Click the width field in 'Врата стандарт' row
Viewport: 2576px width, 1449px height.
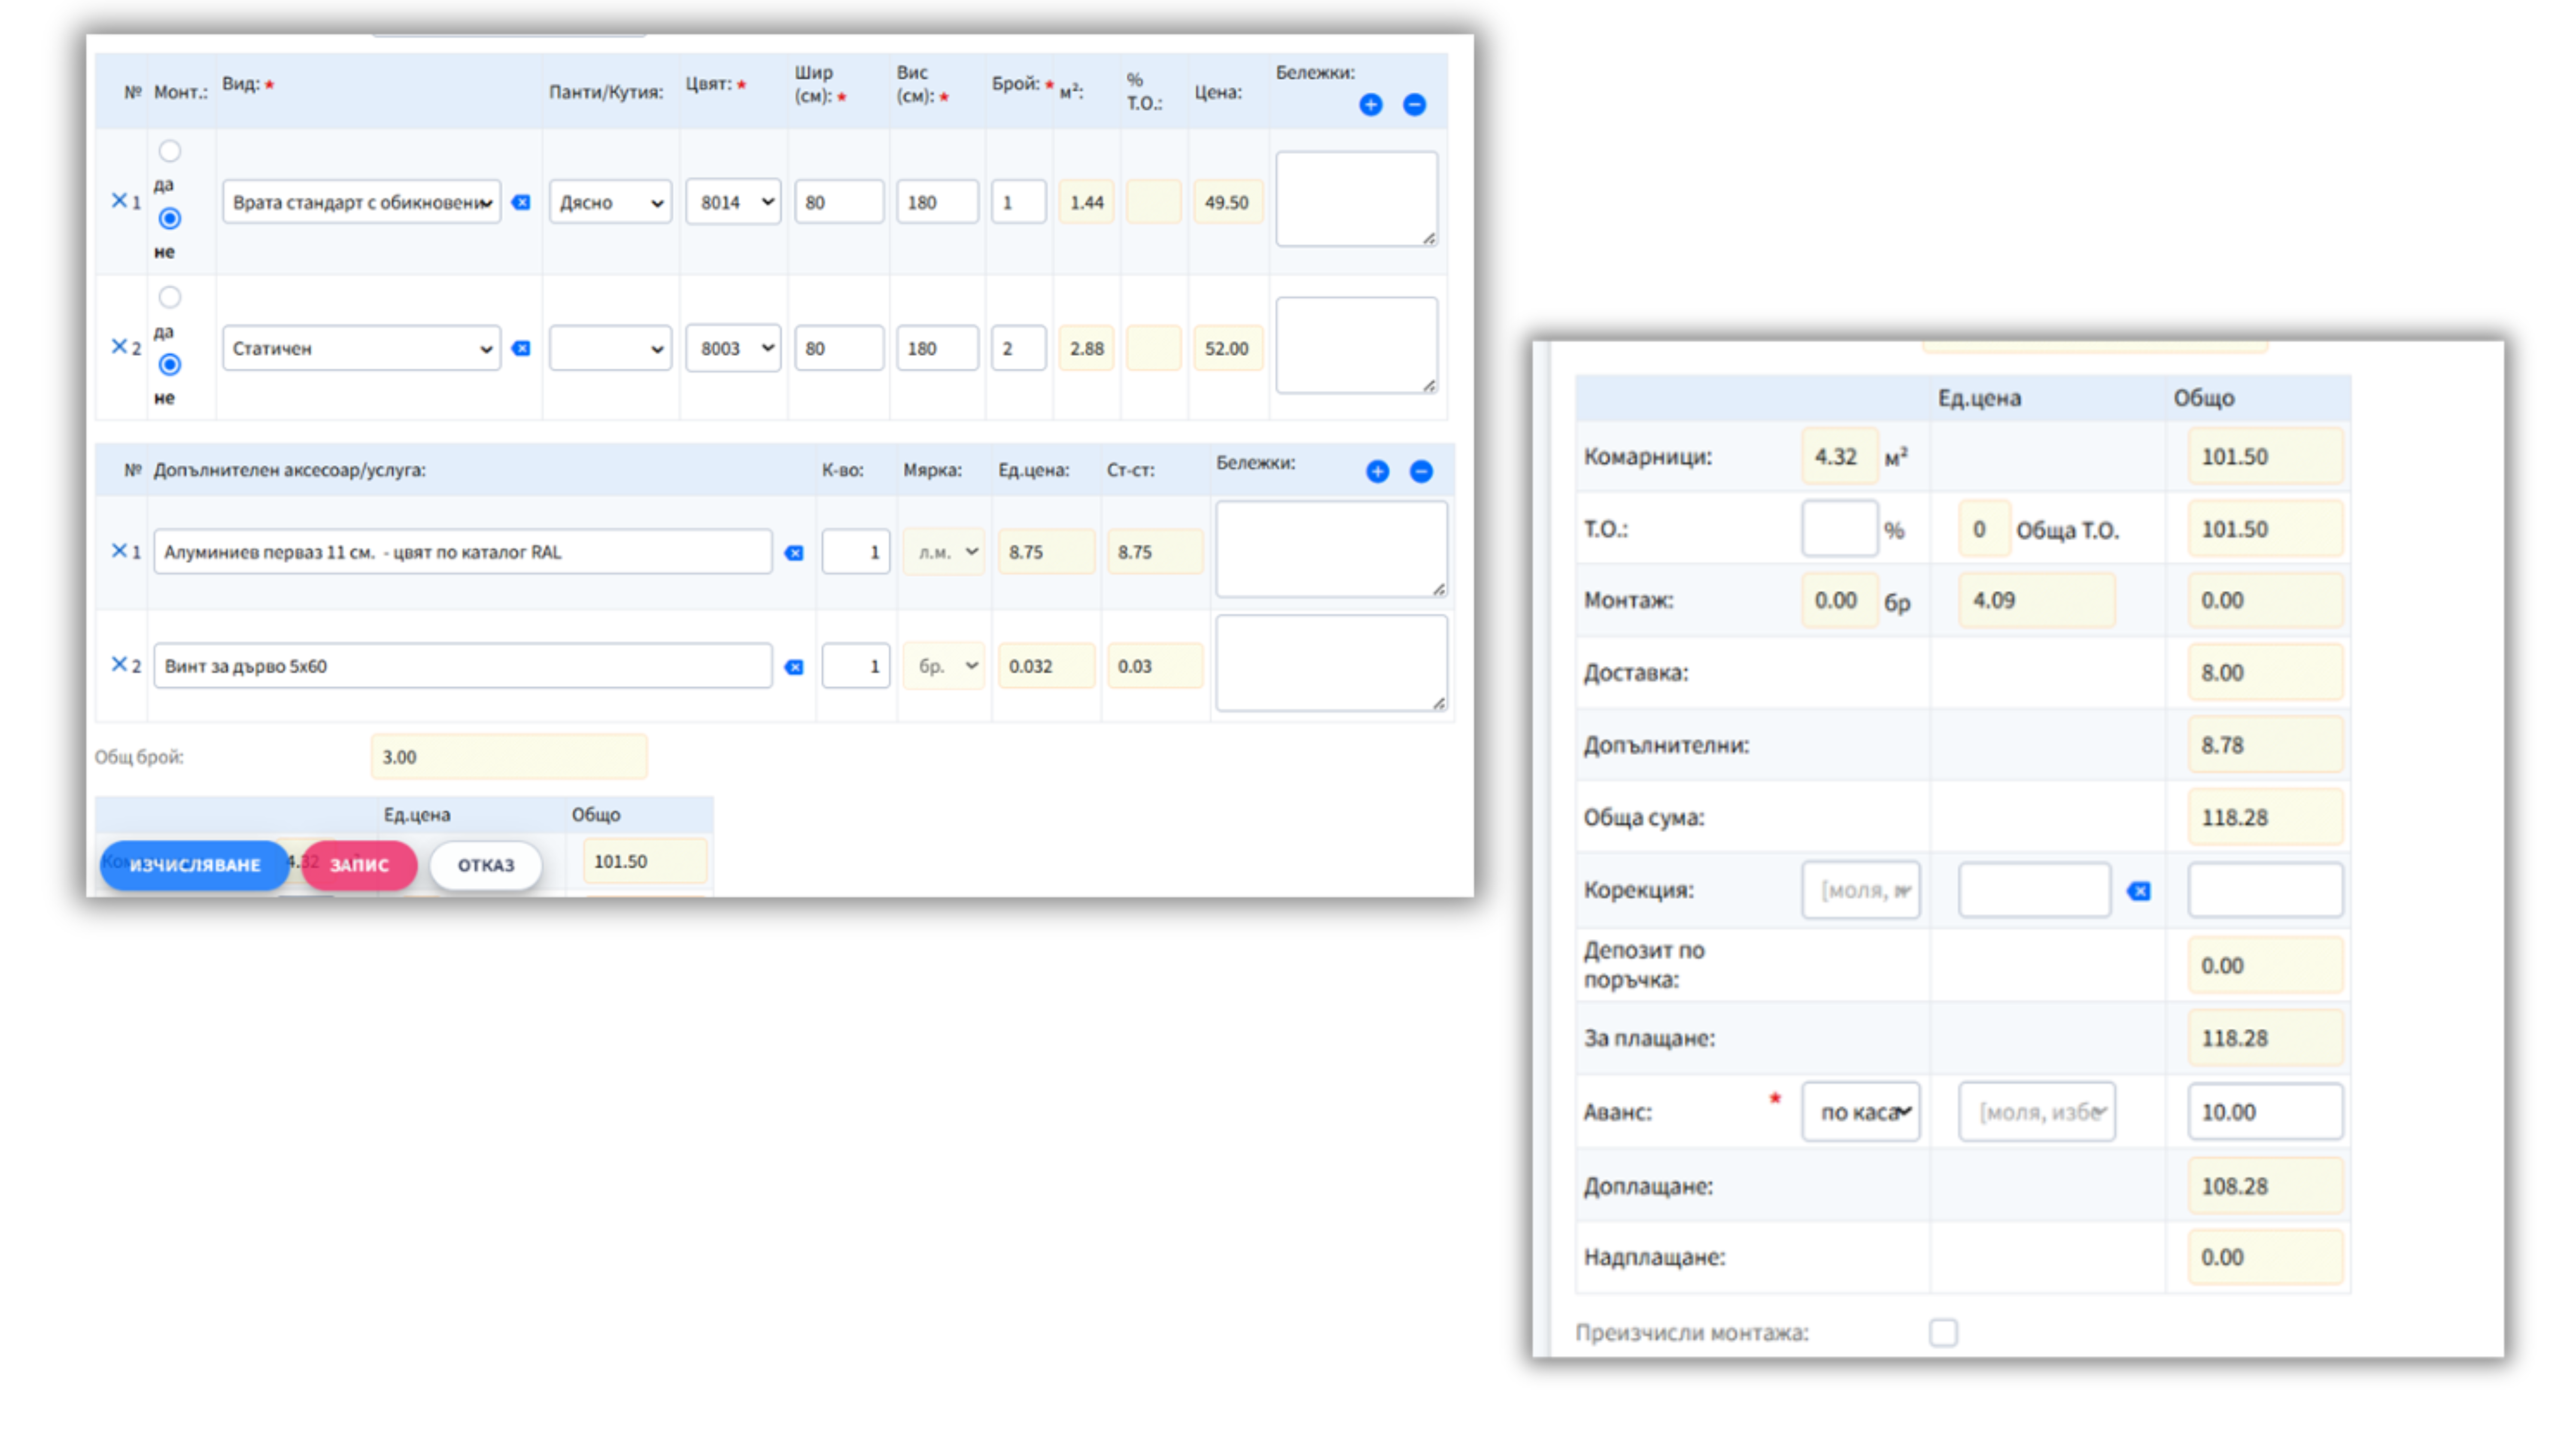[x=839, y=202]
